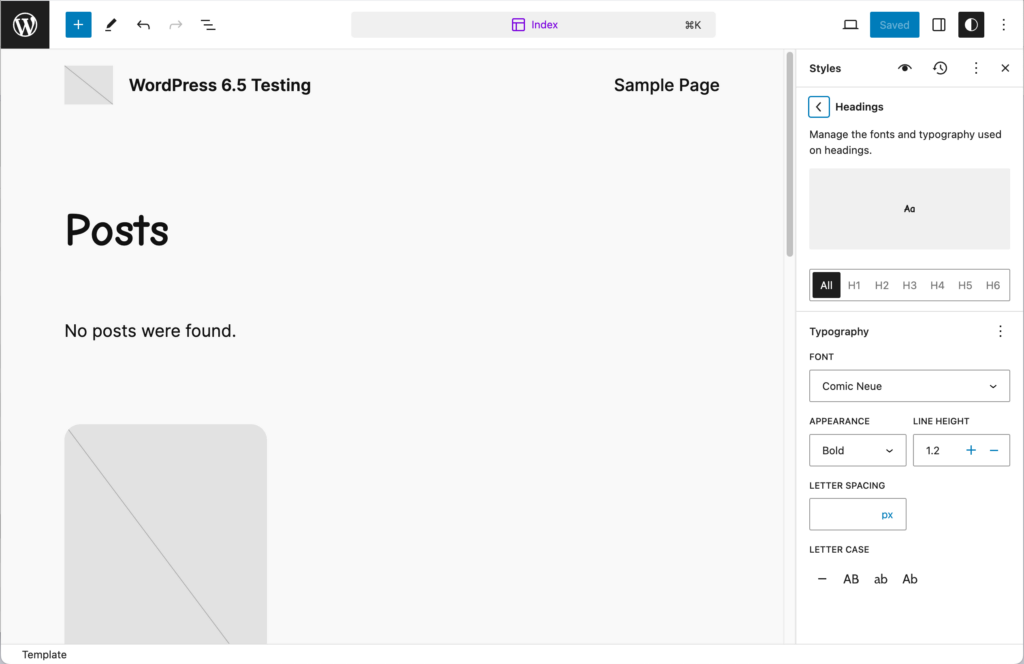
Task: Open the Comic Neue font dropdown
Action: point(909,386)
